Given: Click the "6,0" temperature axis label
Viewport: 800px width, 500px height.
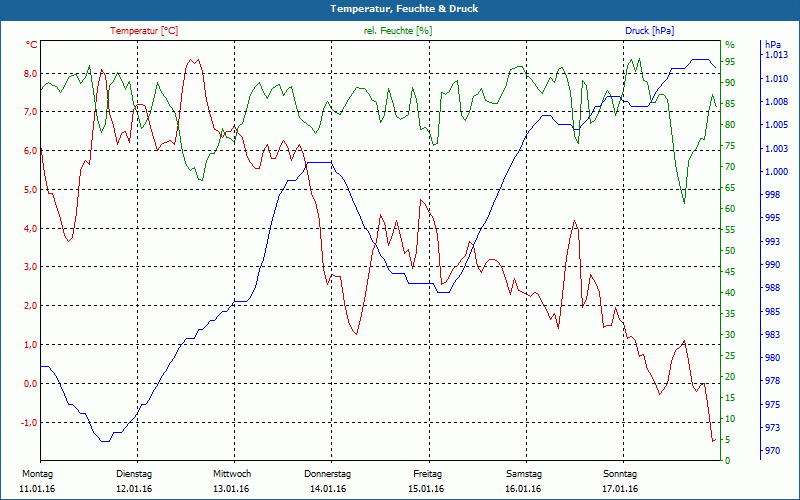Looking at the screenshot, I should coord(31,151).
